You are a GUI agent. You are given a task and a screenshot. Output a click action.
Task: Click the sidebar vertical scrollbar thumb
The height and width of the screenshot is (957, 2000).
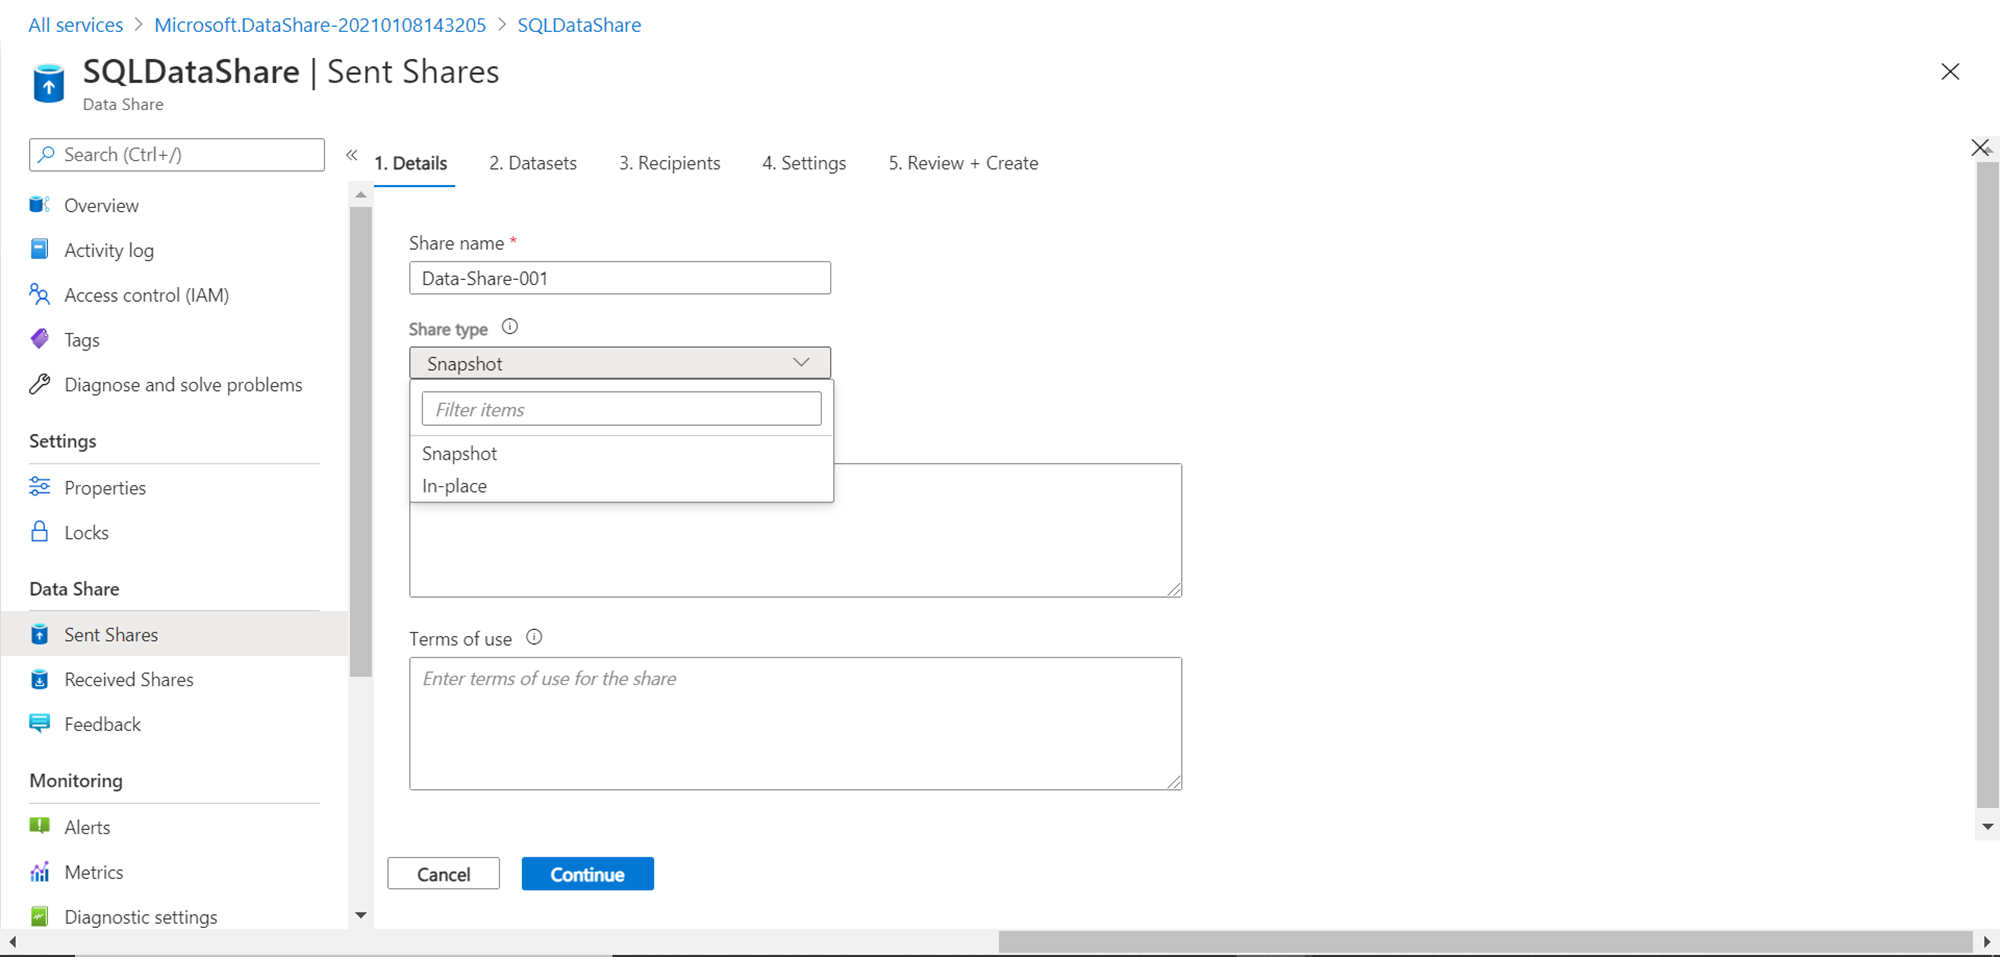pyautogui.click(x=361, y=442)
